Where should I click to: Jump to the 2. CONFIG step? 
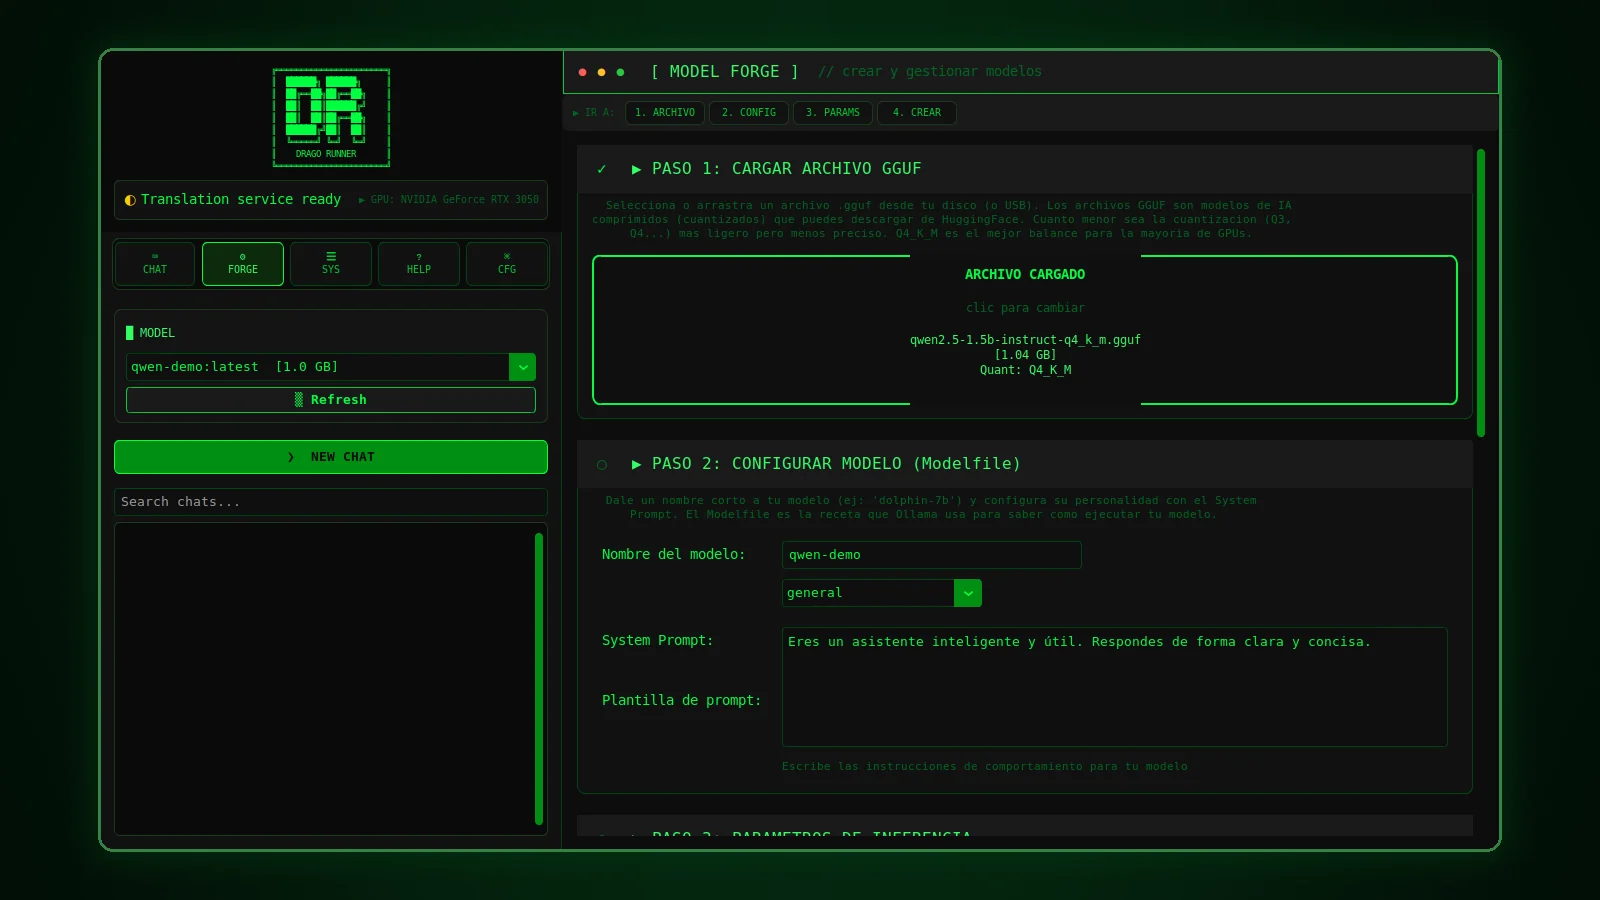pyautogui.click(x=749, y=113)
